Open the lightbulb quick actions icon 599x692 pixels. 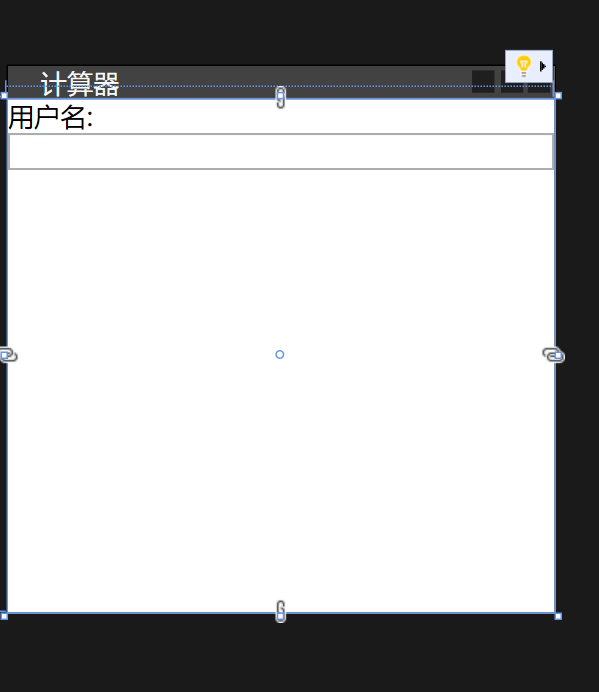coord(524,67)
